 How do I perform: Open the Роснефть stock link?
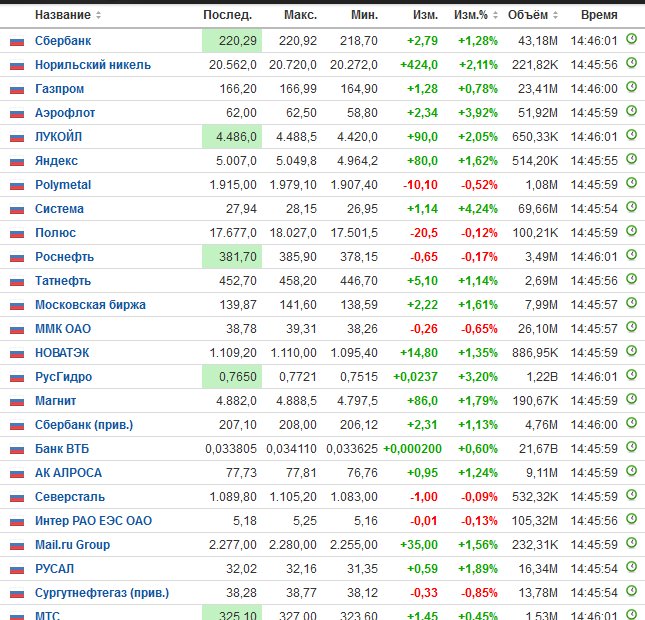65,257
